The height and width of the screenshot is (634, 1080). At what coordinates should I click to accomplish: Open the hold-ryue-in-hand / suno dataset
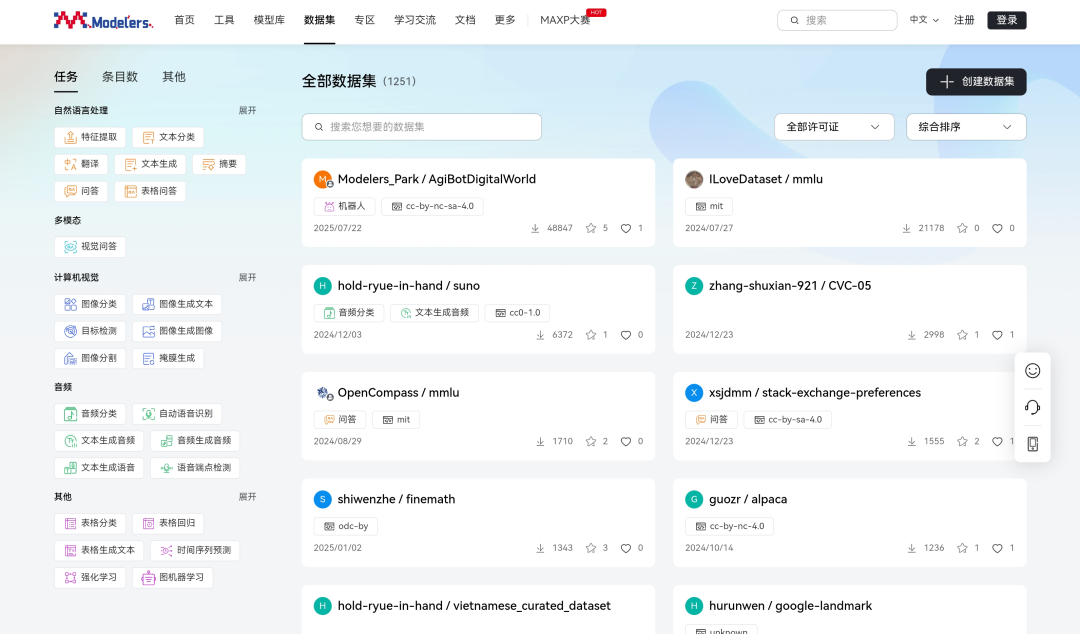click(408, 285)
